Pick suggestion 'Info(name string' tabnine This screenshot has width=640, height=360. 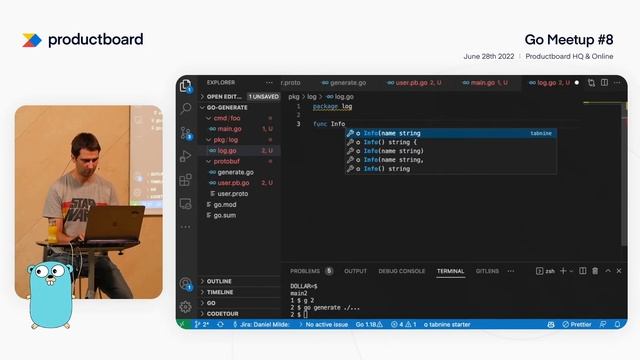point(451,133)
